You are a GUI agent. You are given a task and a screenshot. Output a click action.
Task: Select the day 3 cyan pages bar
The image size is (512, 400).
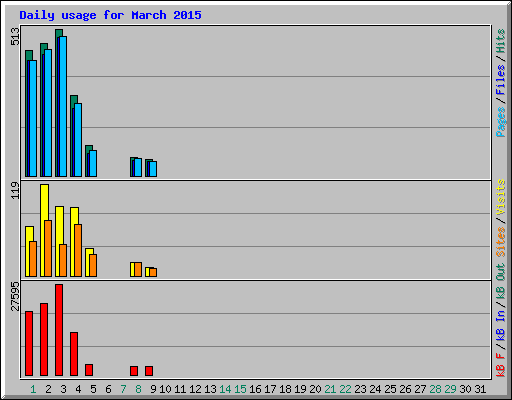click(63, 106)
